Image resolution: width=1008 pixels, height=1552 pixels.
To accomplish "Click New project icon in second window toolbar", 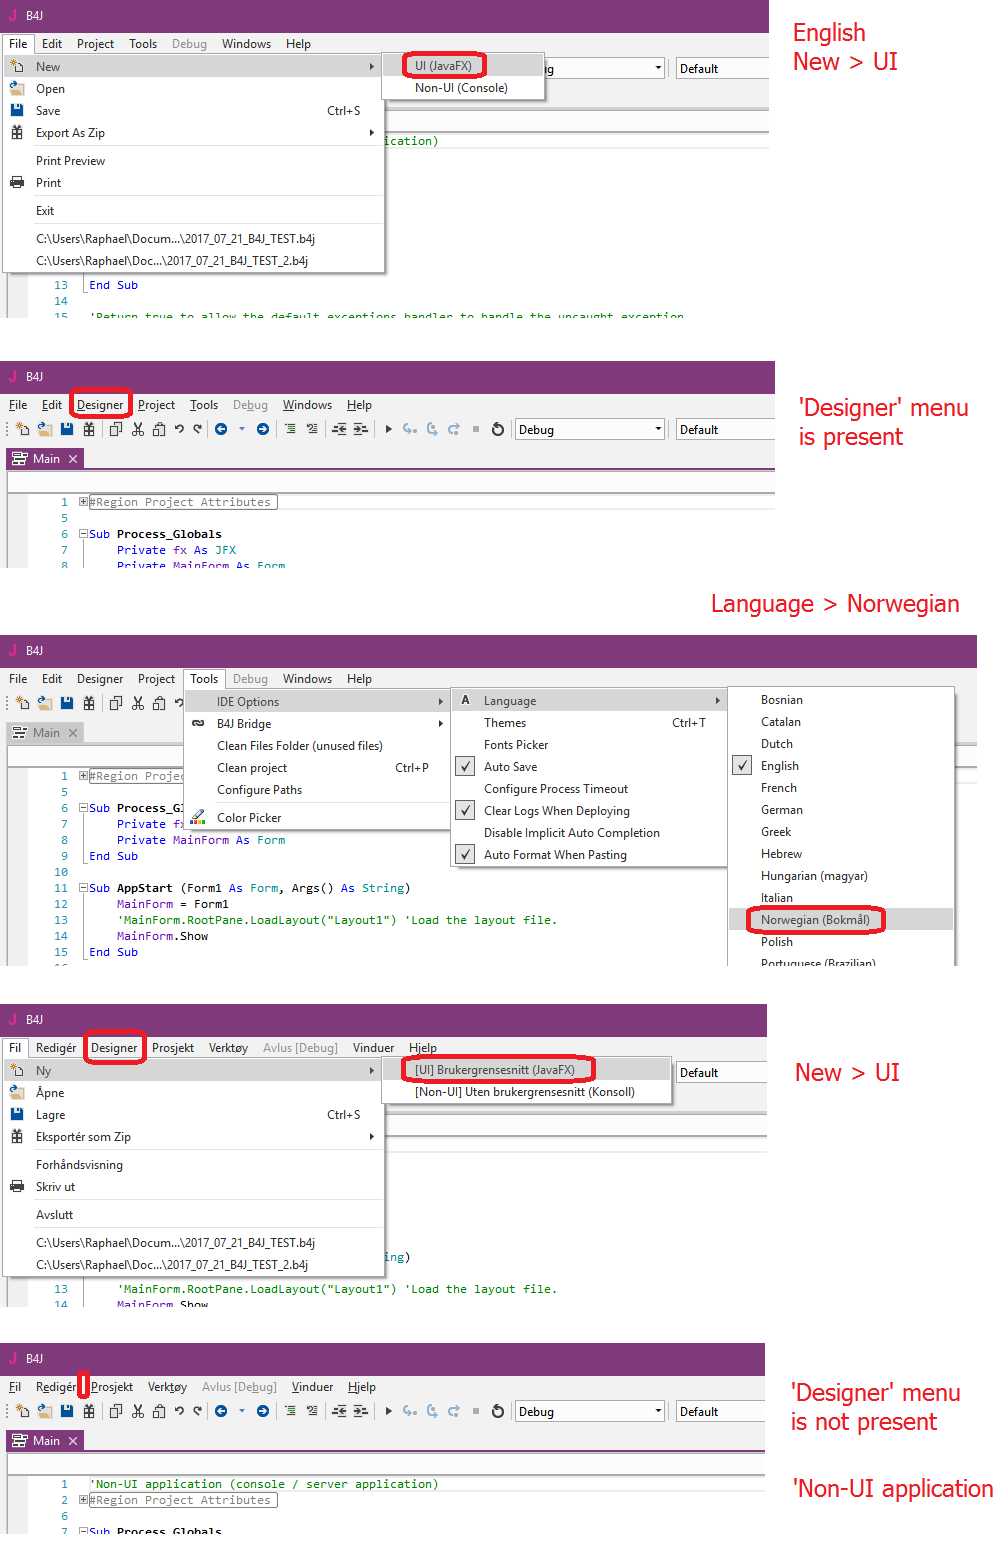I will click(x=22, y=429).
